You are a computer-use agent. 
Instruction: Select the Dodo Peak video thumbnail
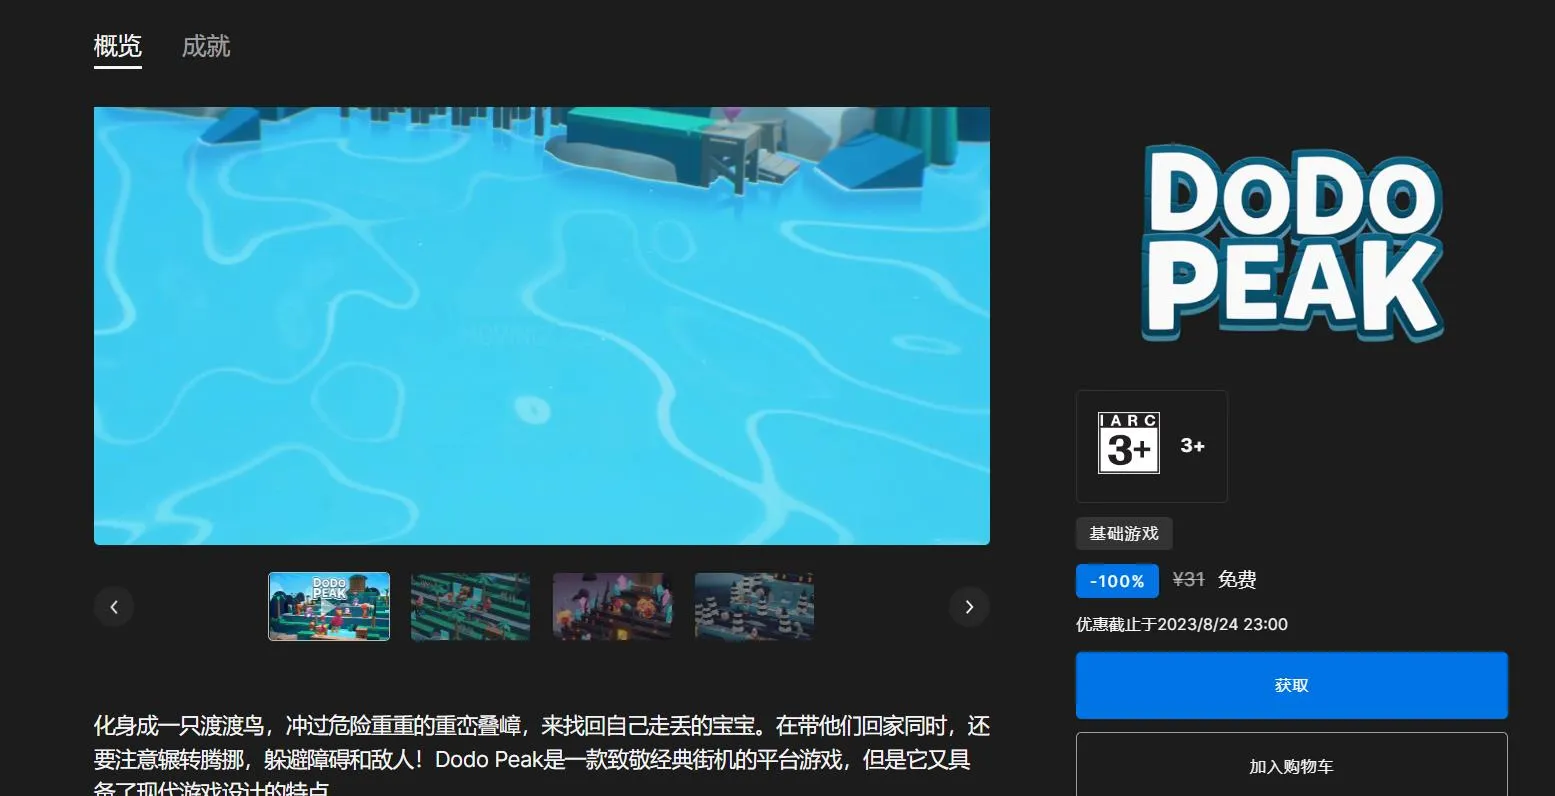(x=329, y=606)
